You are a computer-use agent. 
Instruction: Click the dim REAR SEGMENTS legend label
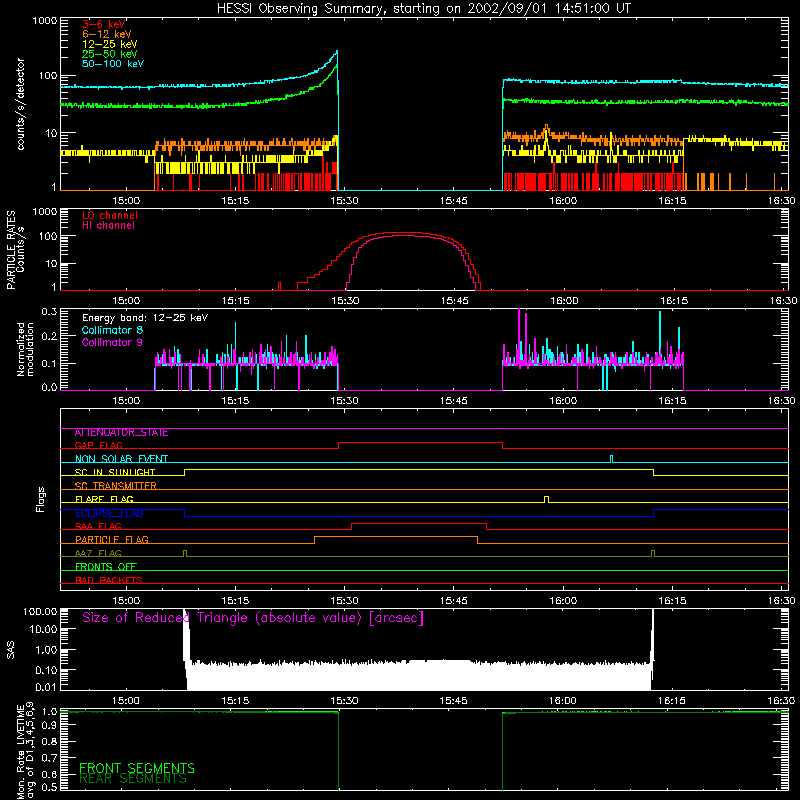point(133,779)
